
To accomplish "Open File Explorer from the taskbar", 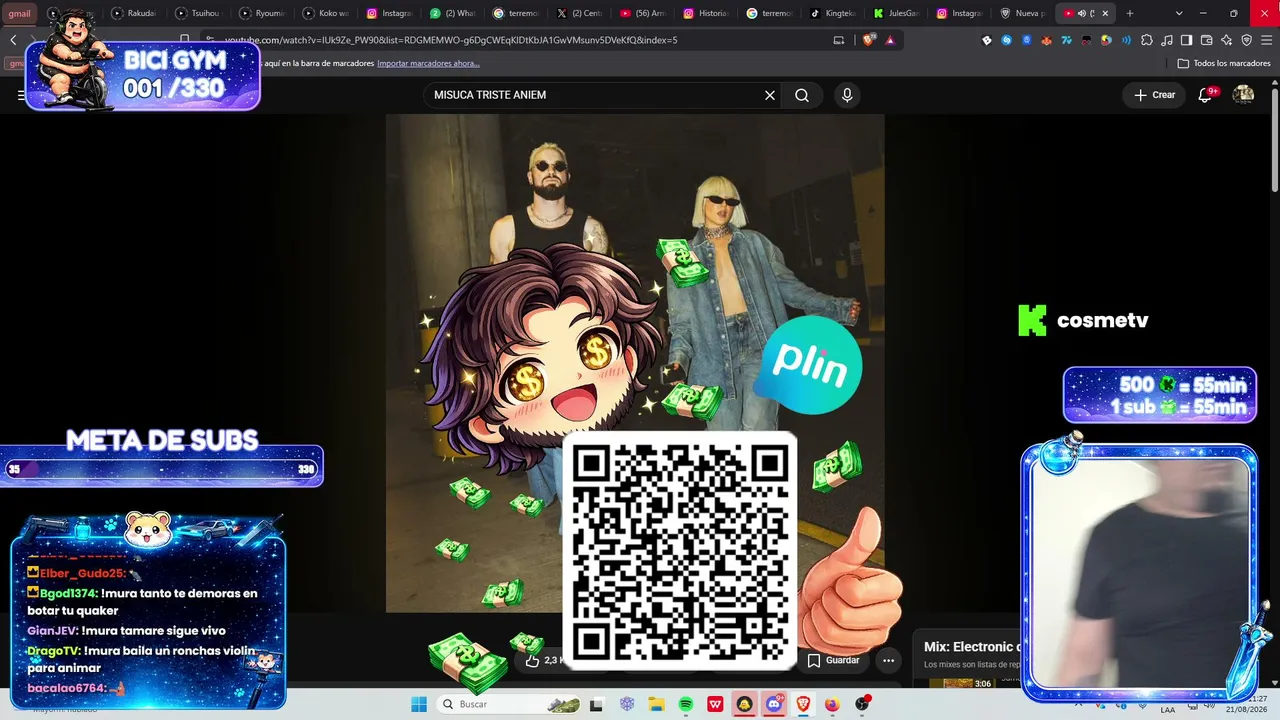I will (x=656, y=704).
